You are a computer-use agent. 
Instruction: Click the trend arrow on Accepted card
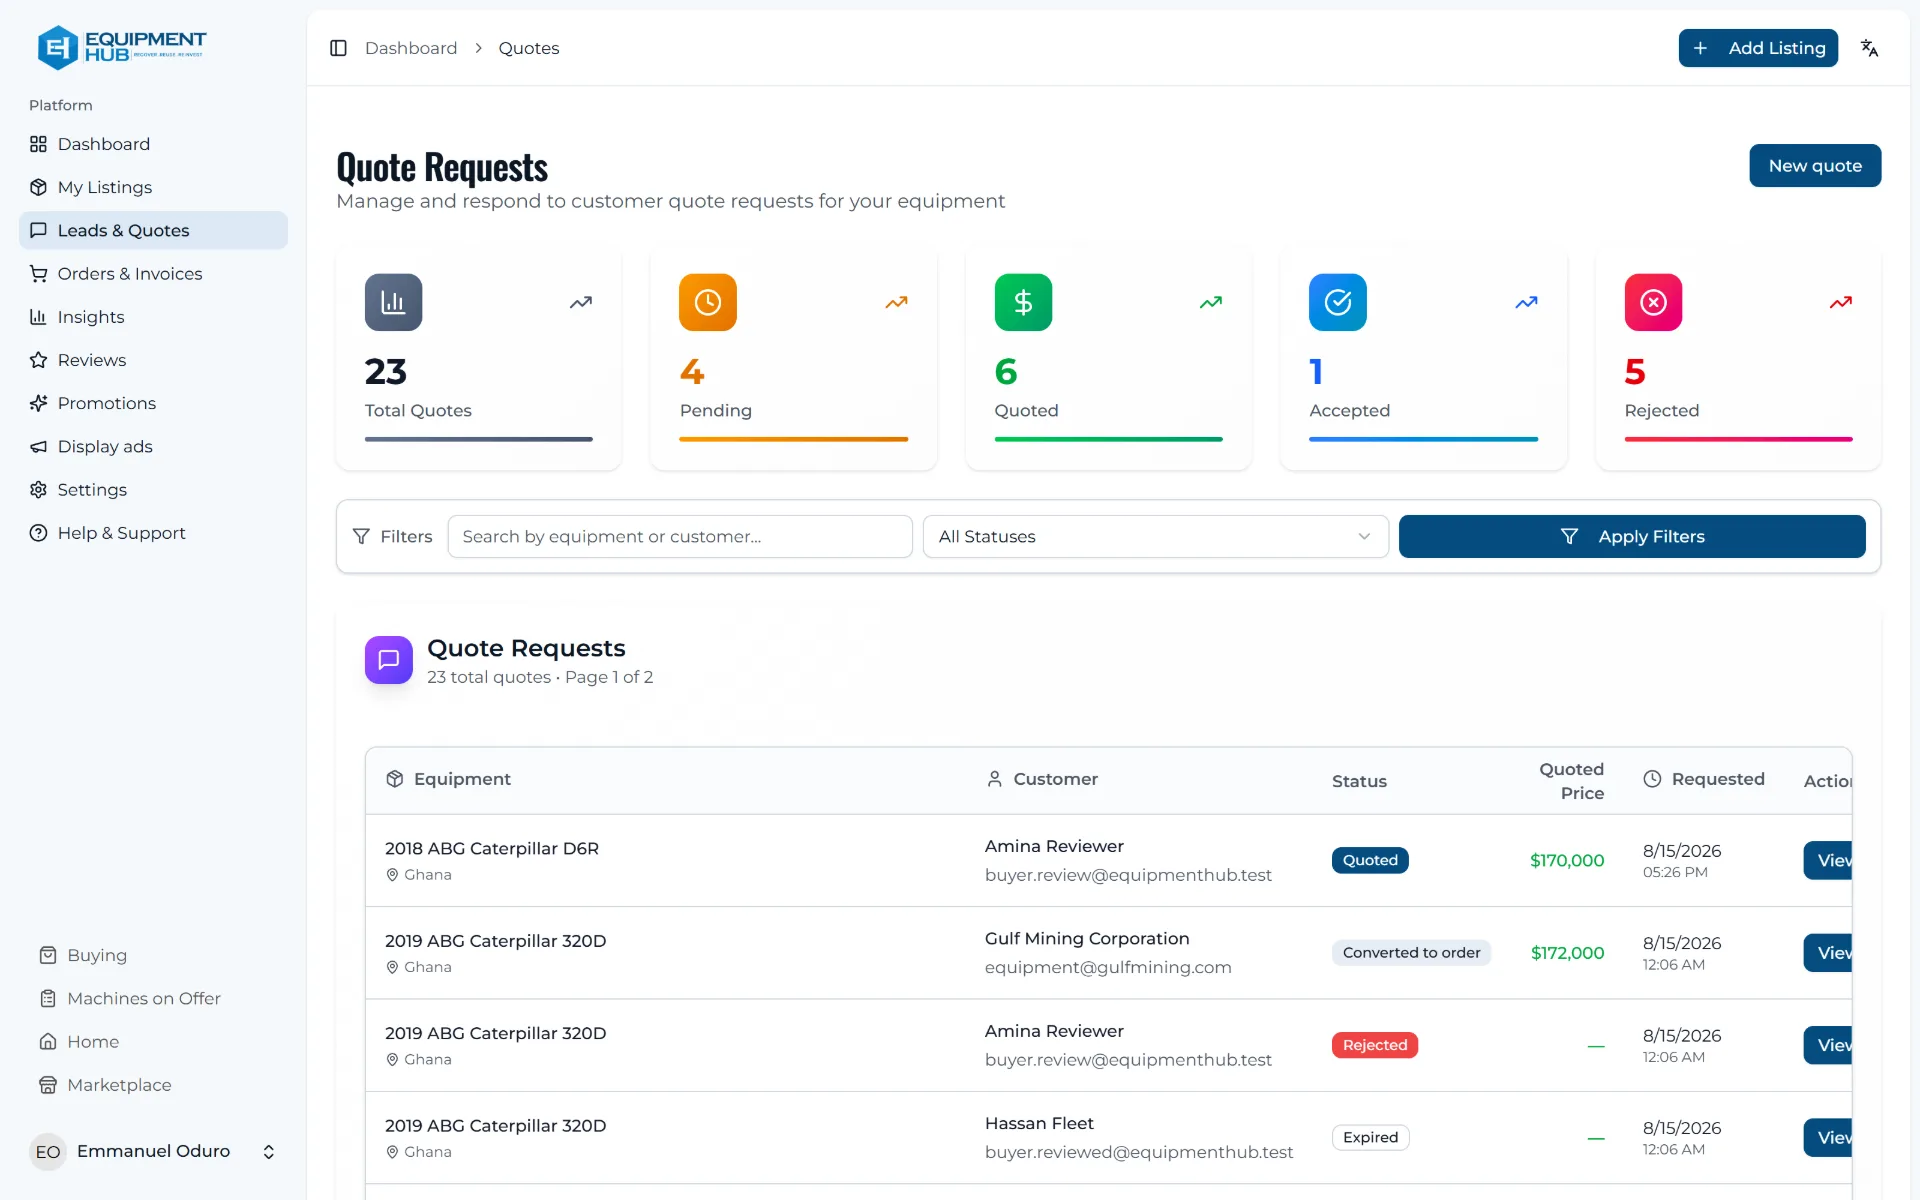(x=1526, y=302)
